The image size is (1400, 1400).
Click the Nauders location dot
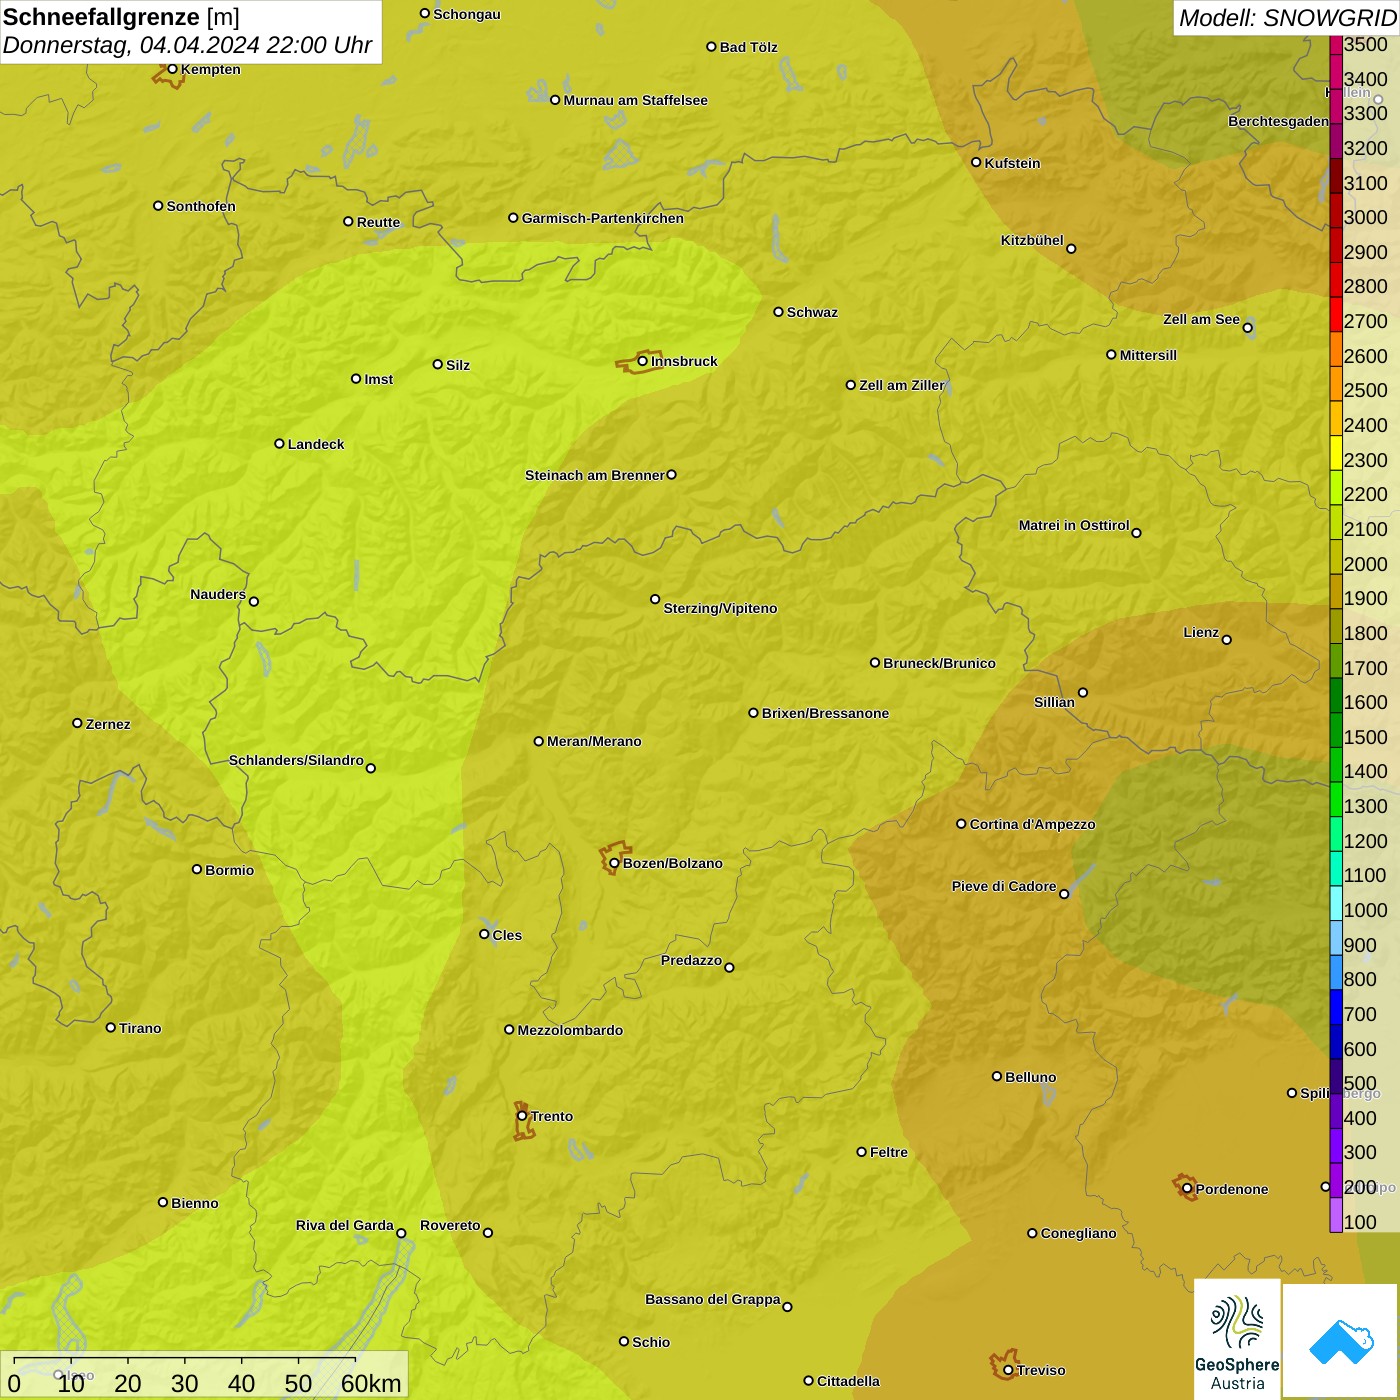[x=254, y=602]
